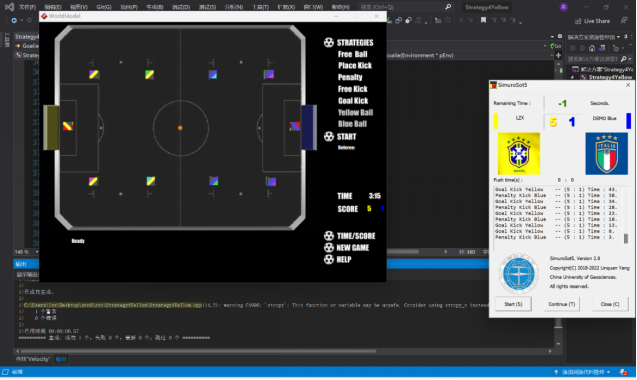Screen dimensions: 637x380
Task: Click the START soccer ball icon
Action: tap(329, 137)
